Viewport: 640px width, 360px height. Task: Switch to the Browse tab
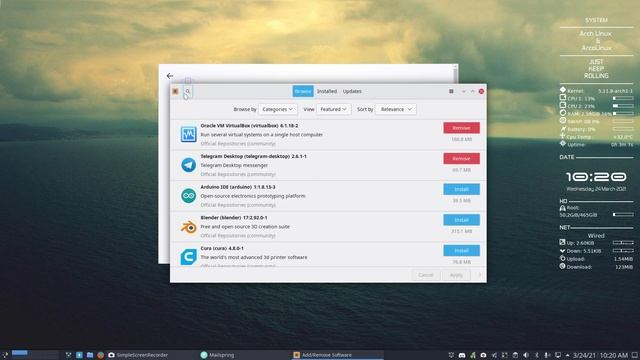pyautogui.click(x=302, y=91)
